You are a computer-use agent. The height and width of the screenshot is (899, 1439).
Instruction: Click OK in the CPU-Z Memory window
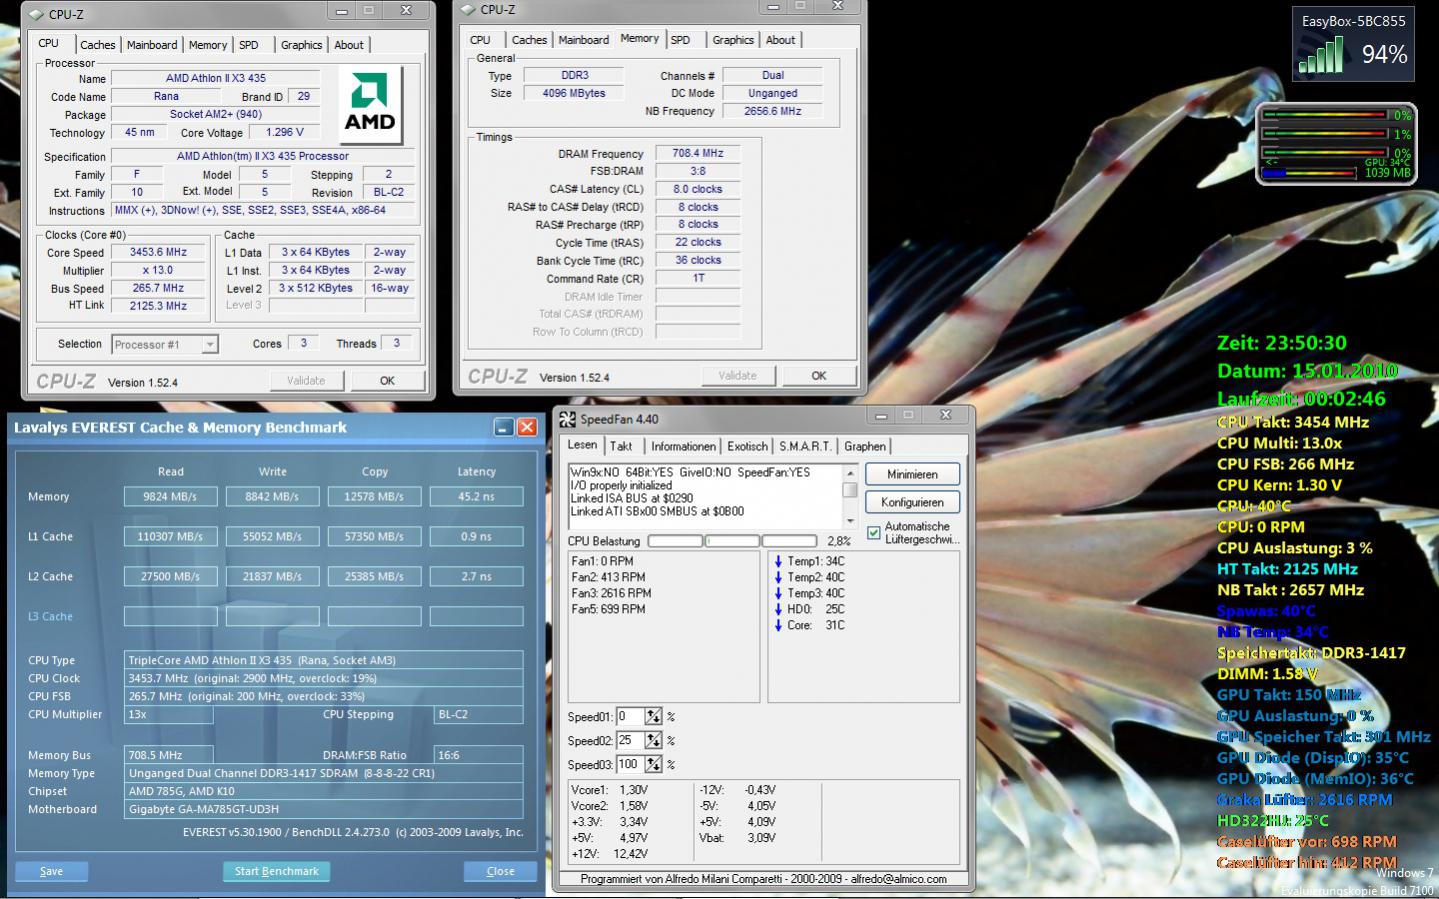819,376
